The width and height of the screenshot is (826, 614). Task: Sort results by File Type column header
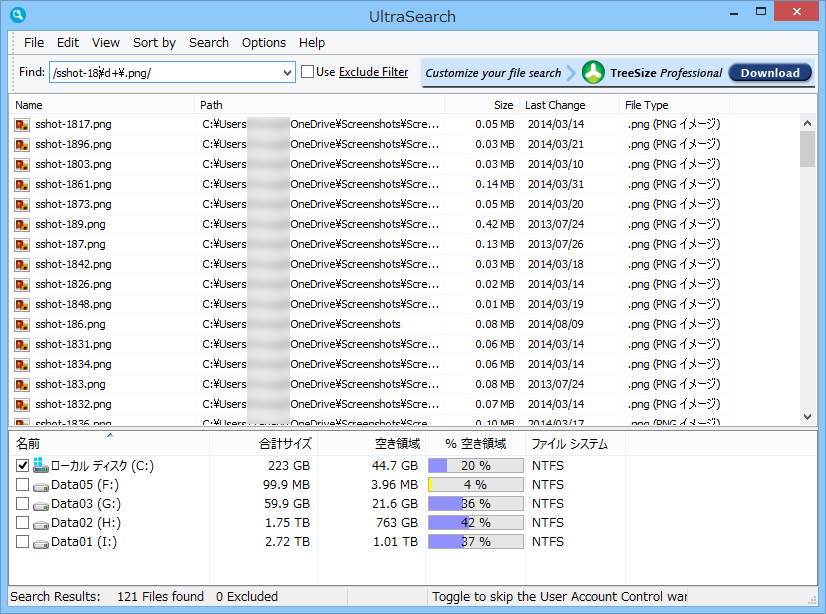click(x=675, y=105)
